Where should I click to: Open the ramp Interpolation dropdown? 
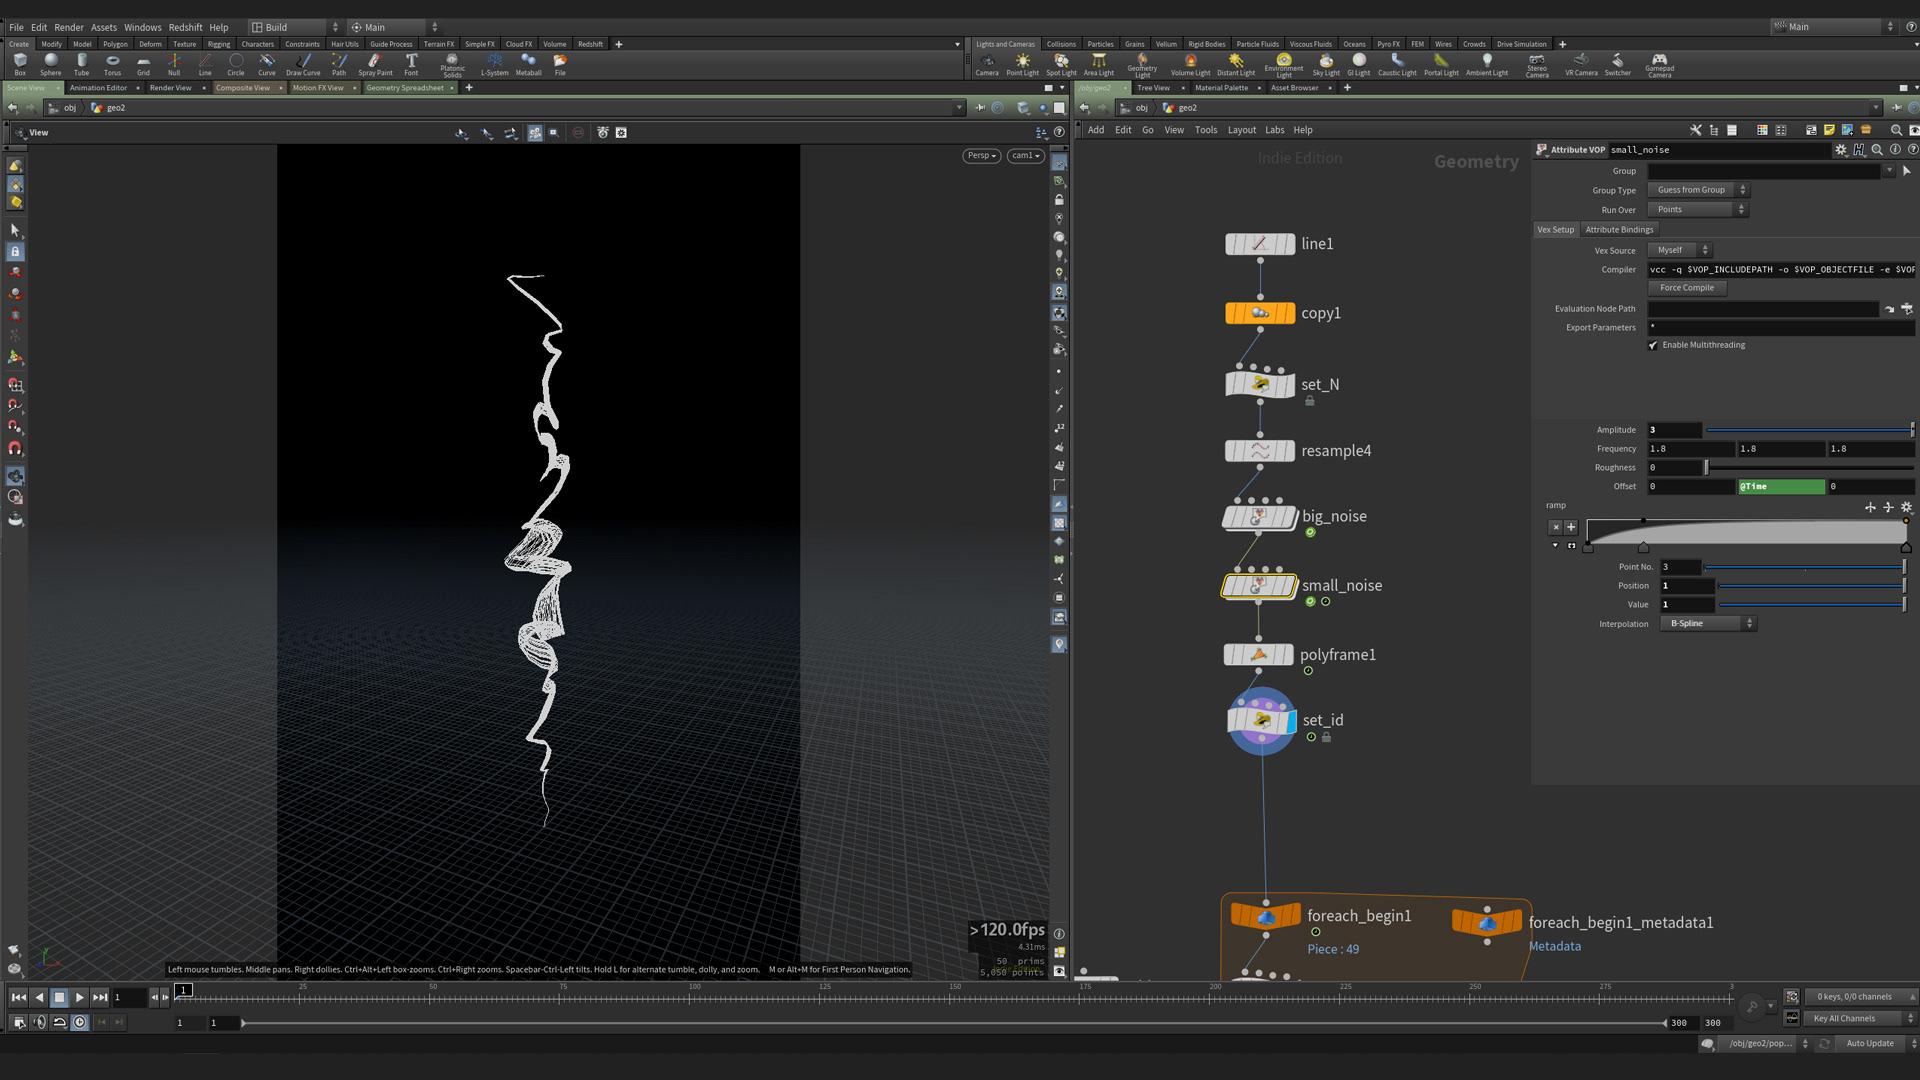pos(1708,624)
